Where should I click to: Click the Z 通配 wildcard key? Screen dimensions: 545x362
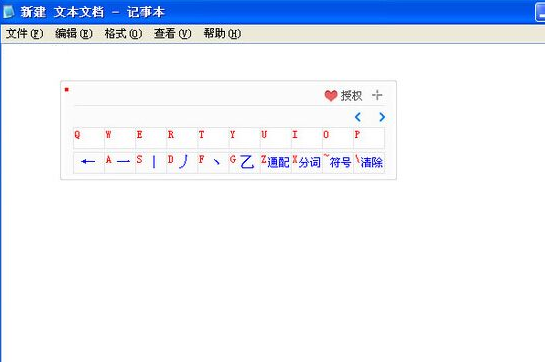276,162
